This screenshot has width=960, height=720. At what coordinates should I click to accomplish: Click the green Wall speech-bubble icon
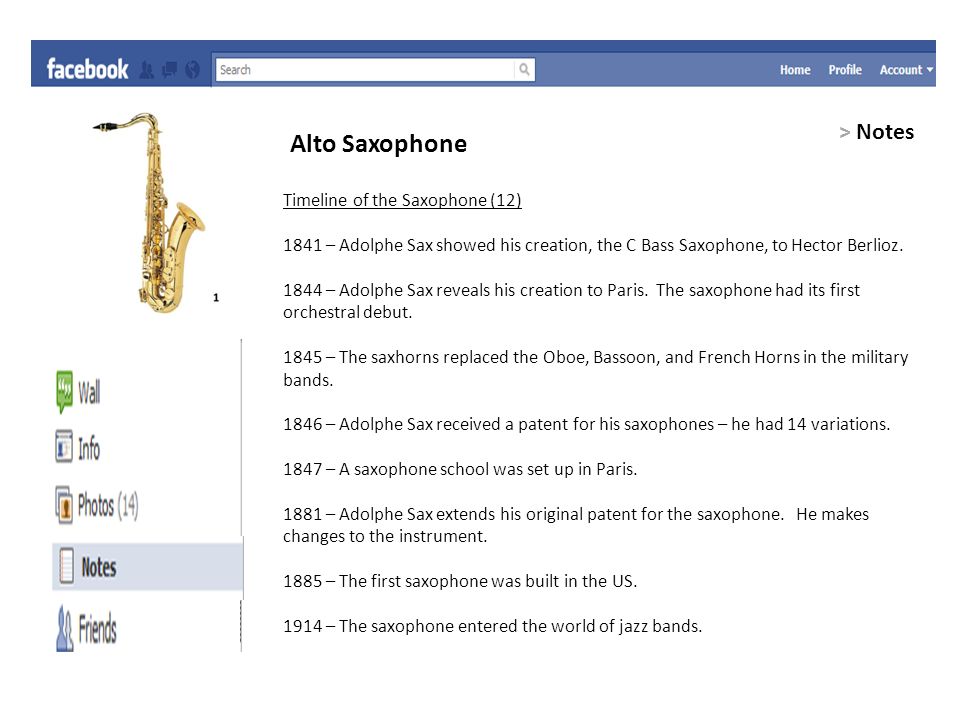[64, 392]
